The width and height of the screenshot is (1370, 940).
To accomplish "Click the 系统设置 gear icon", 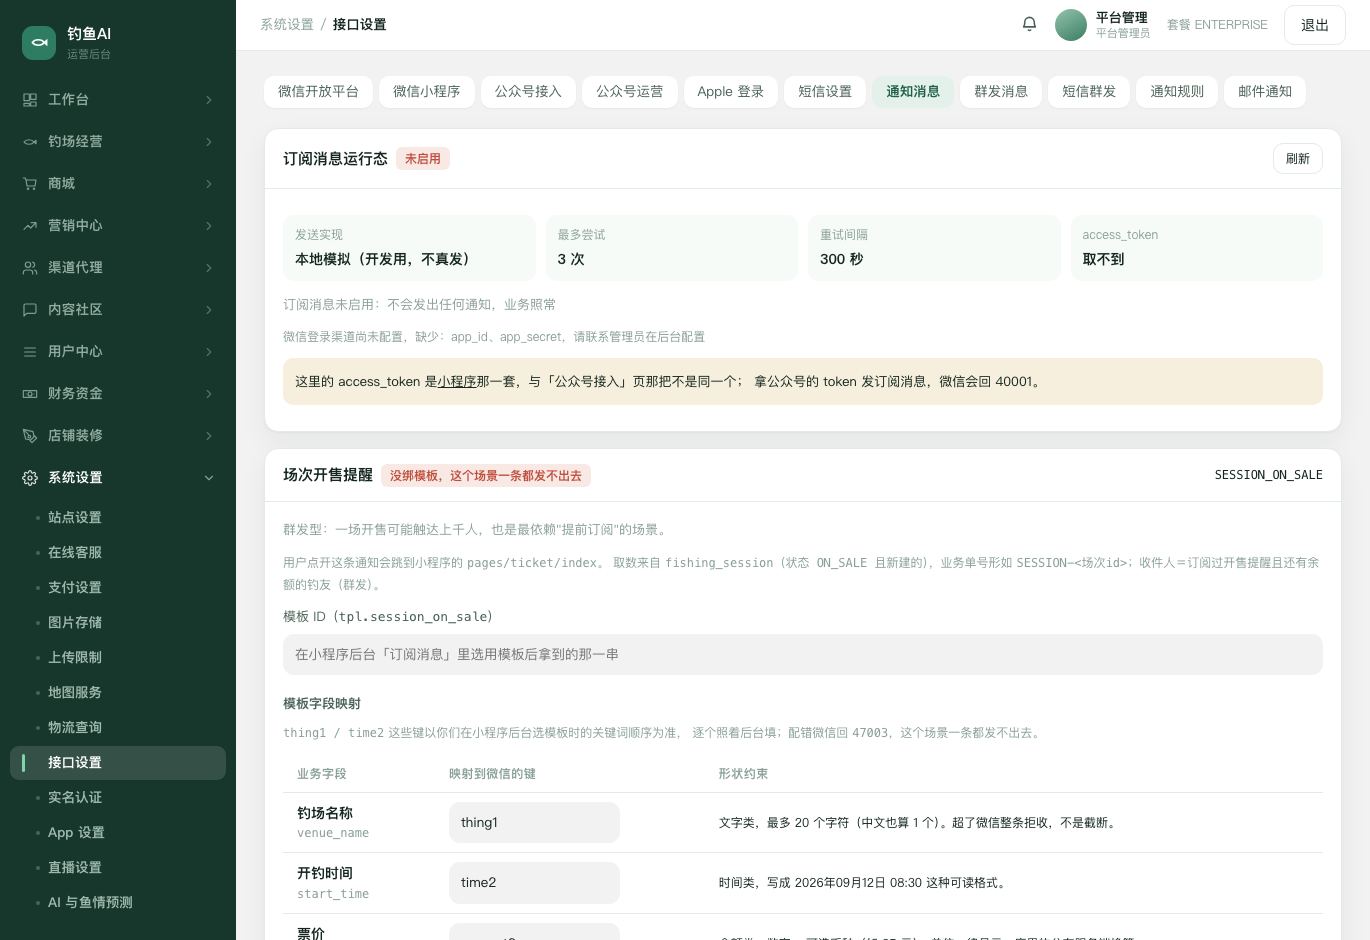I will pos(30,478).
